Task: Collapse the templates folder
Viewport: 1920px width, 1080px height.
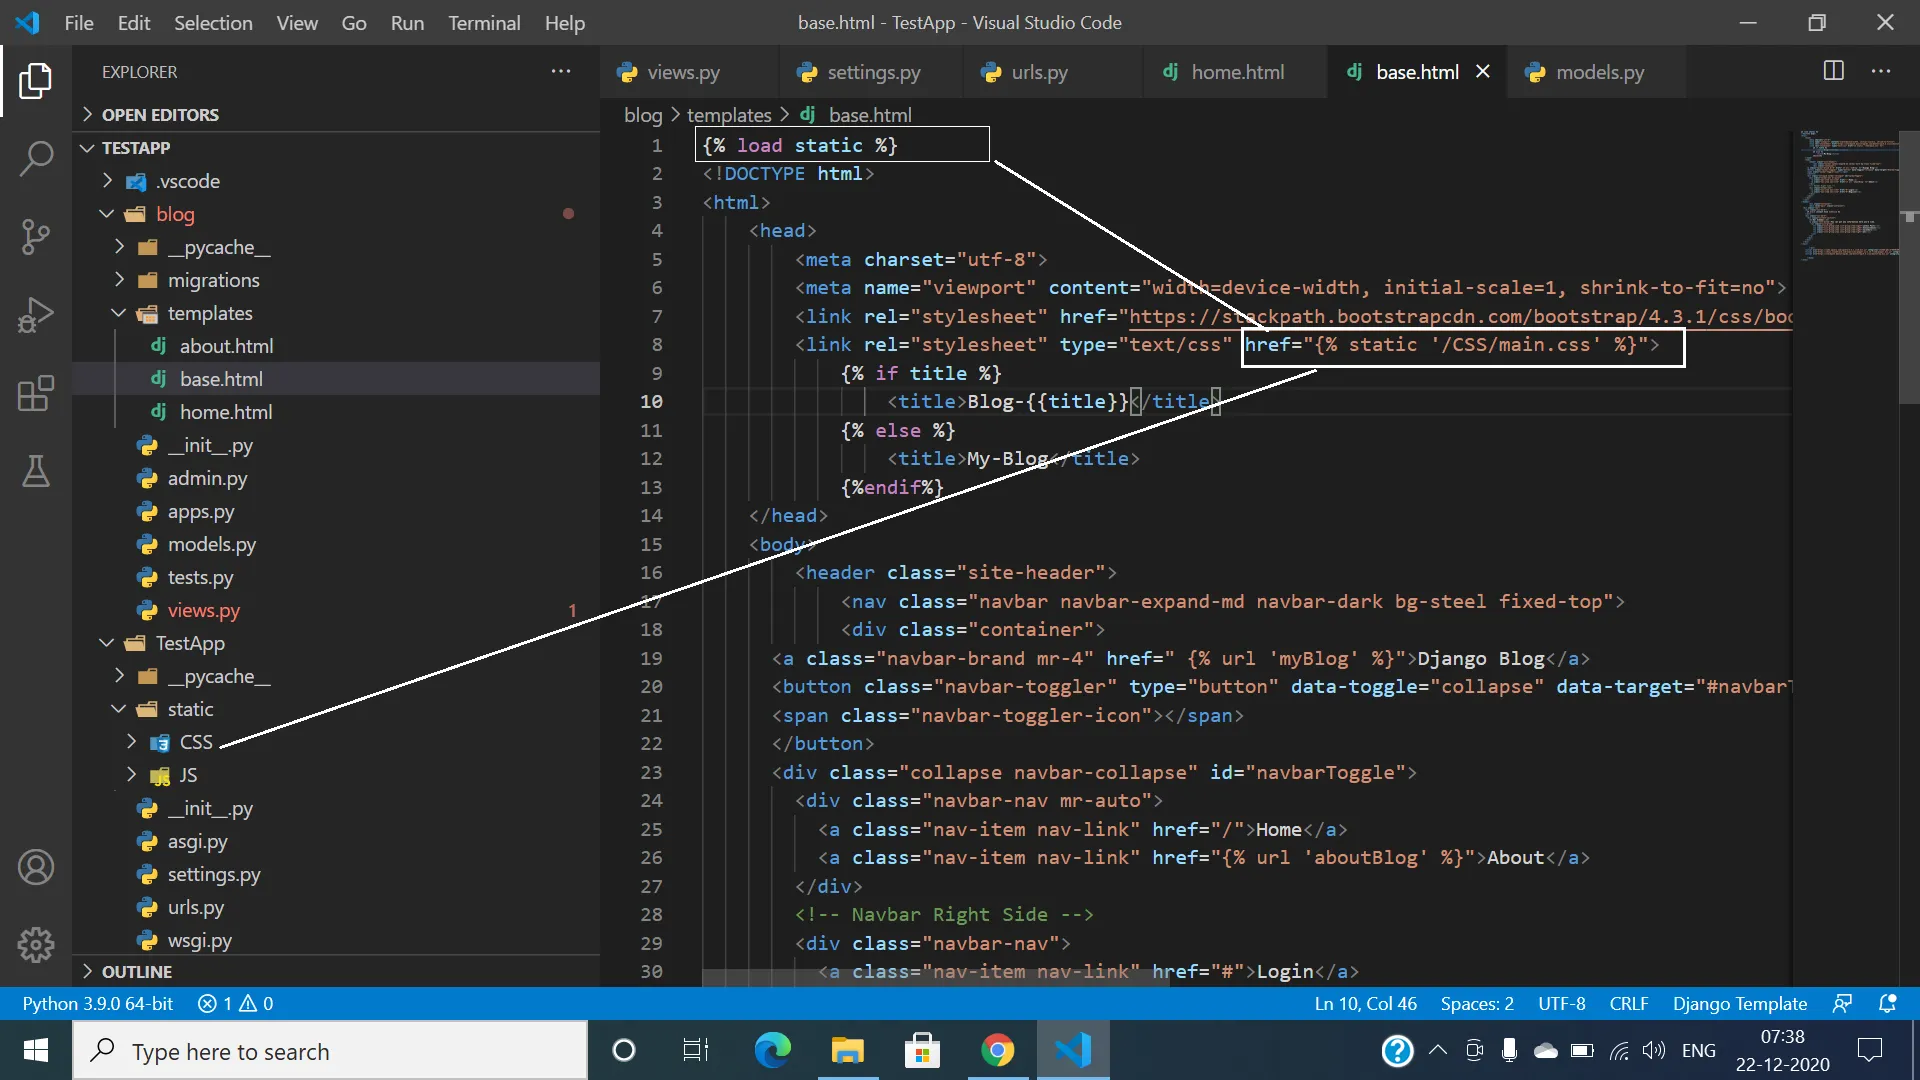Action: pos(209,313)
